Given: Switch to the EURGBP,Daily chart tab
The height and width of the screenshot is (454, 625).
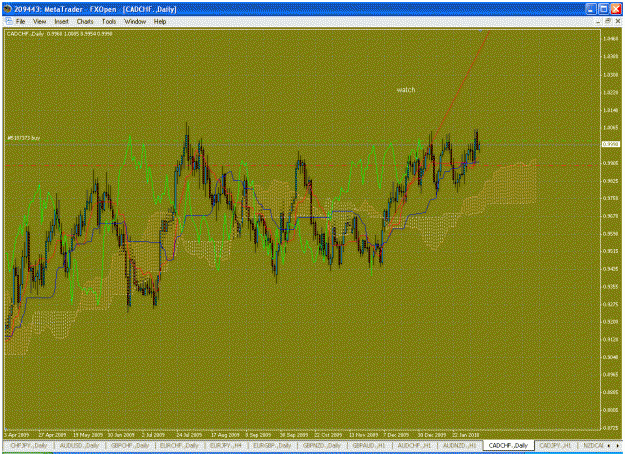Looking at the screenshot, I should coord(272,445).
